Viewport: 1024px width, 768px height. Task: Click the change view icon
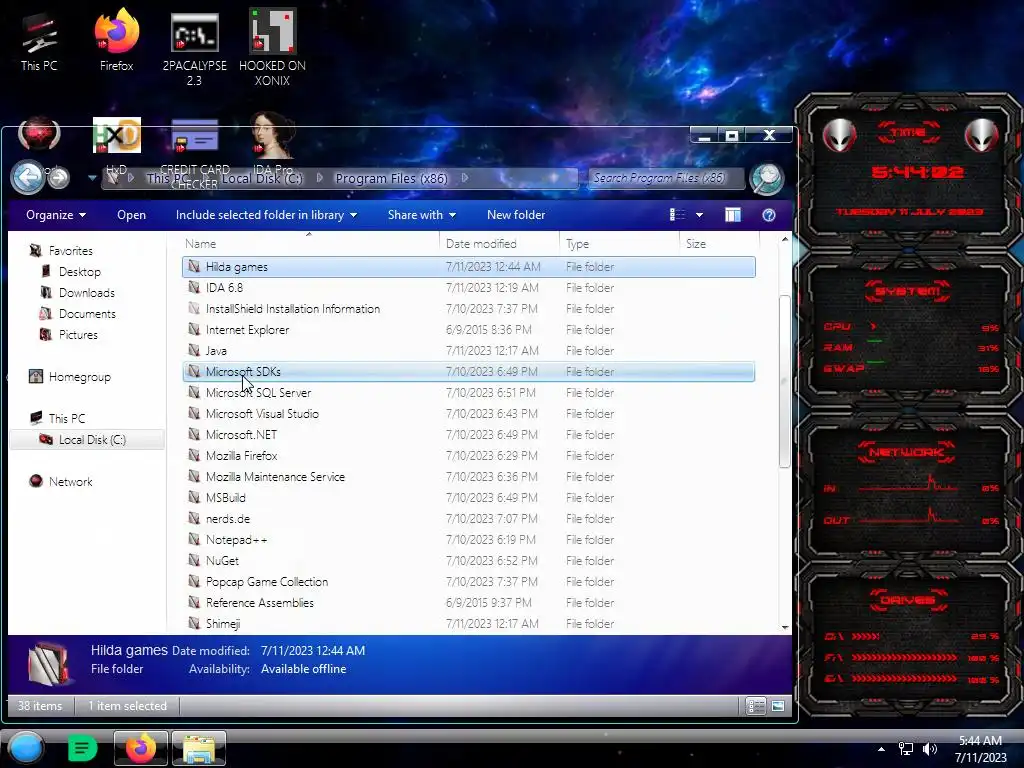(x=678, y=215)
